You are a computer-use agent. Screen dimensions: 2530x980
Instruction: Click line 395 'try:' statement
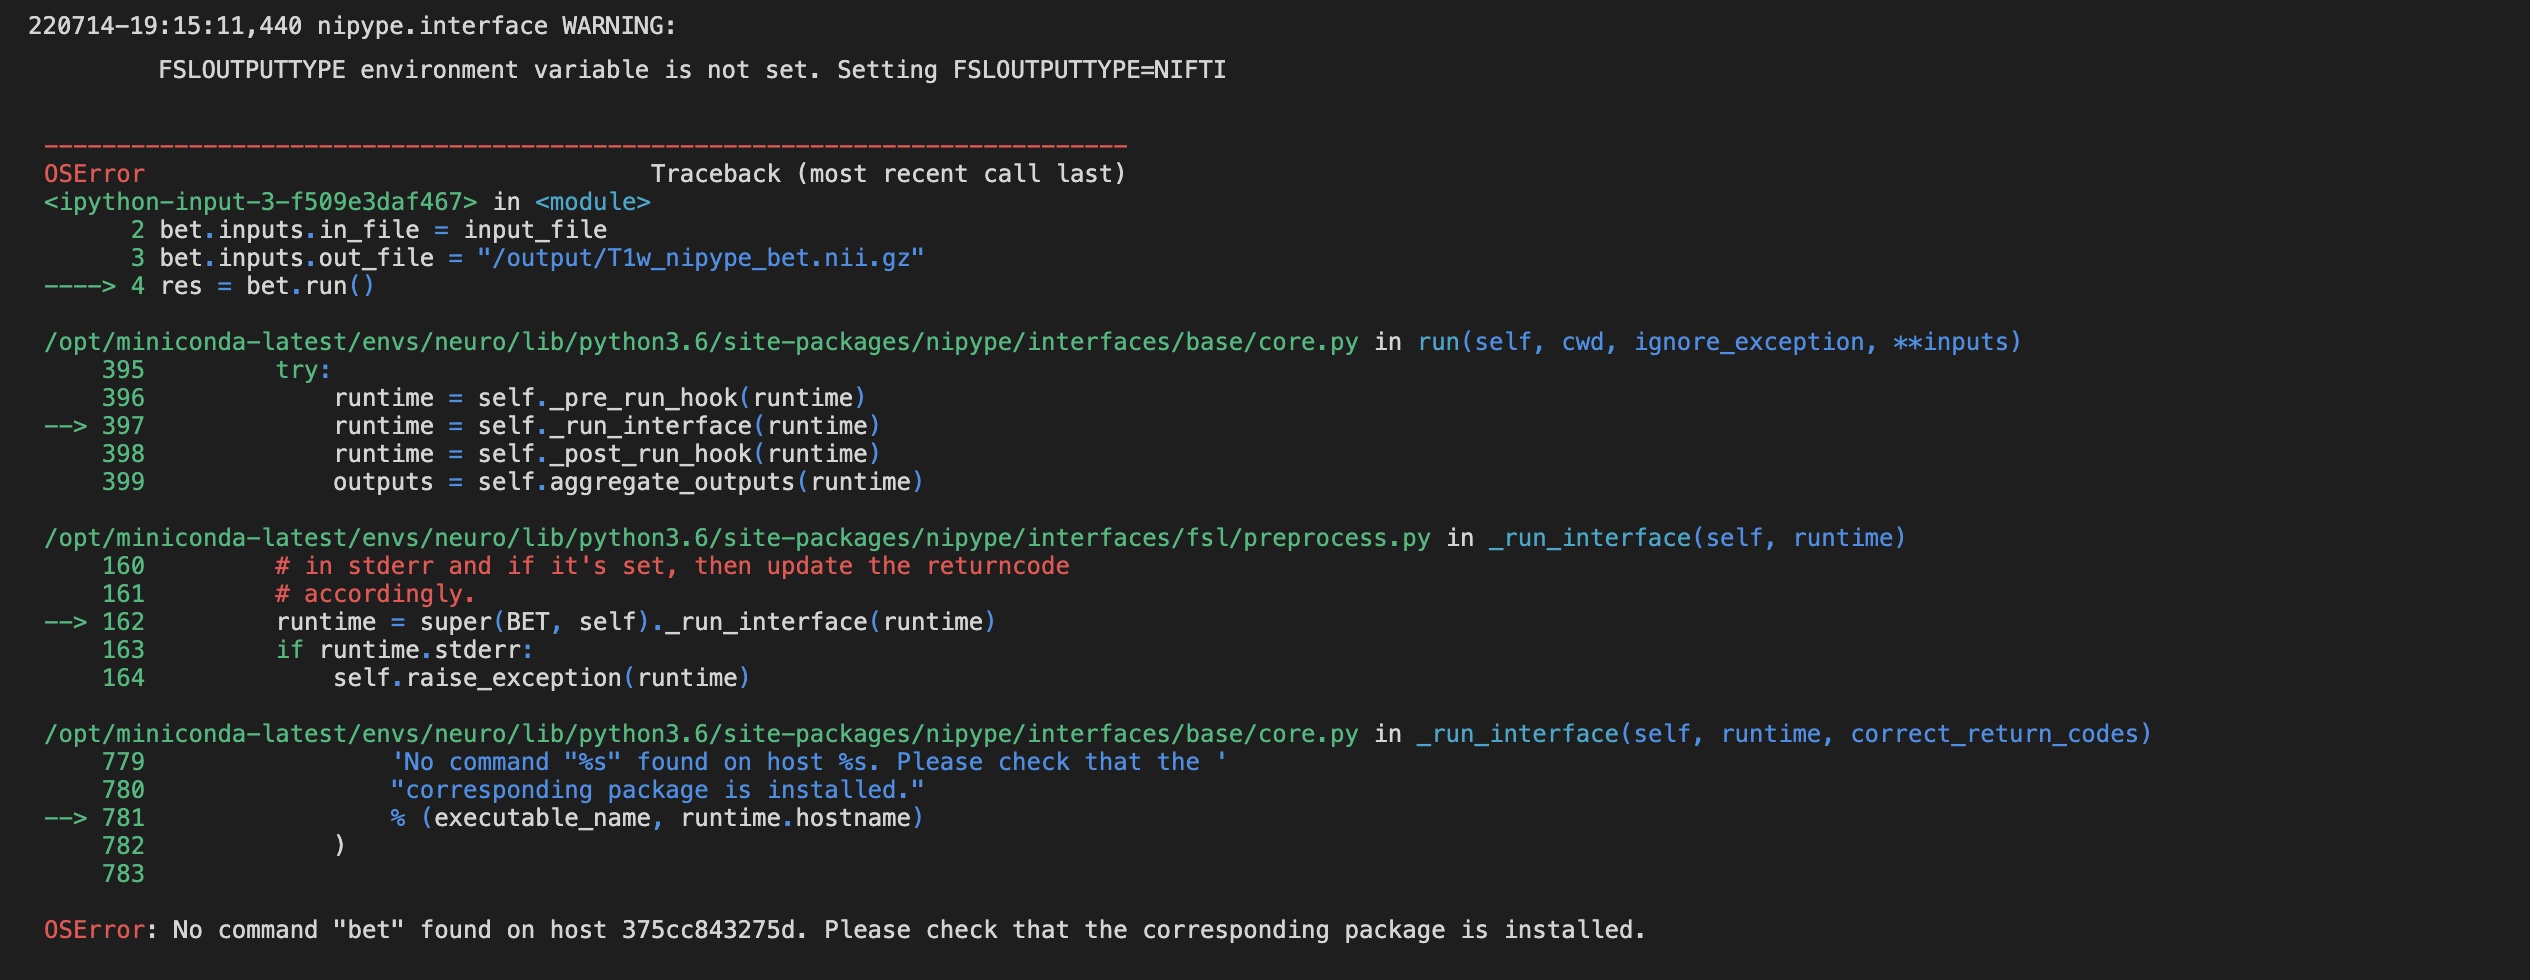[x=303, y=370]
